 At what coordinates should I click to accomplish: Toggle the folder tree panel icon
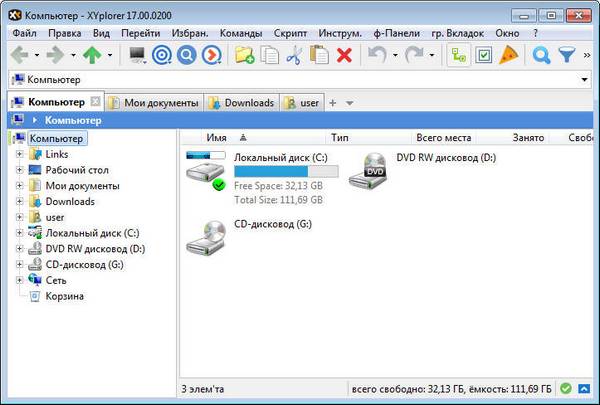point(459,55)
